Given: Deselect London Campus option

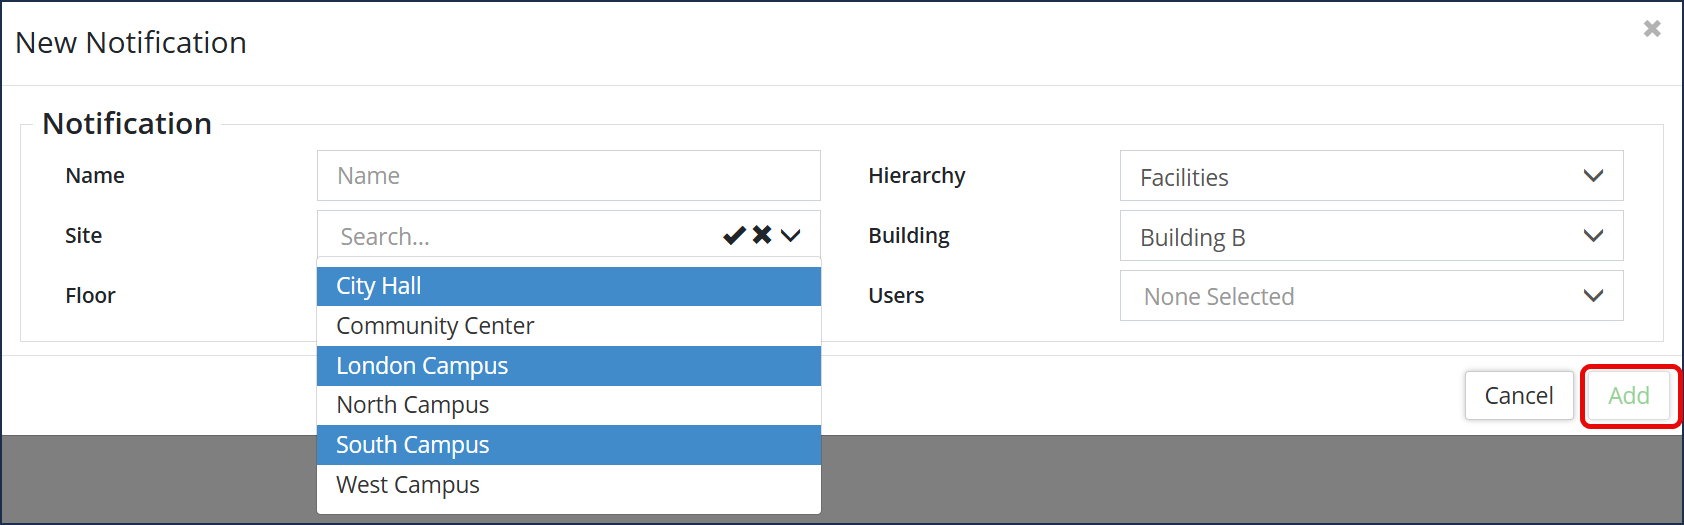Looking at the screenshot, I should [569, 366].
